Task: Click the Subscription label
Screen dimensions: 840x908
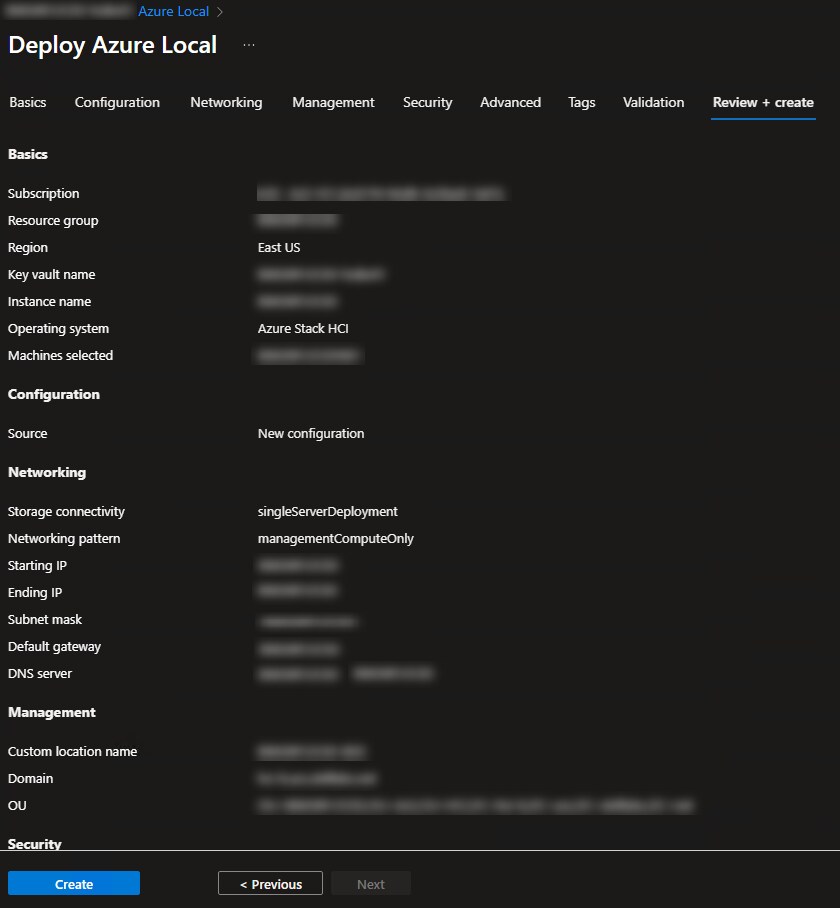Action: (x=43, y=193)
